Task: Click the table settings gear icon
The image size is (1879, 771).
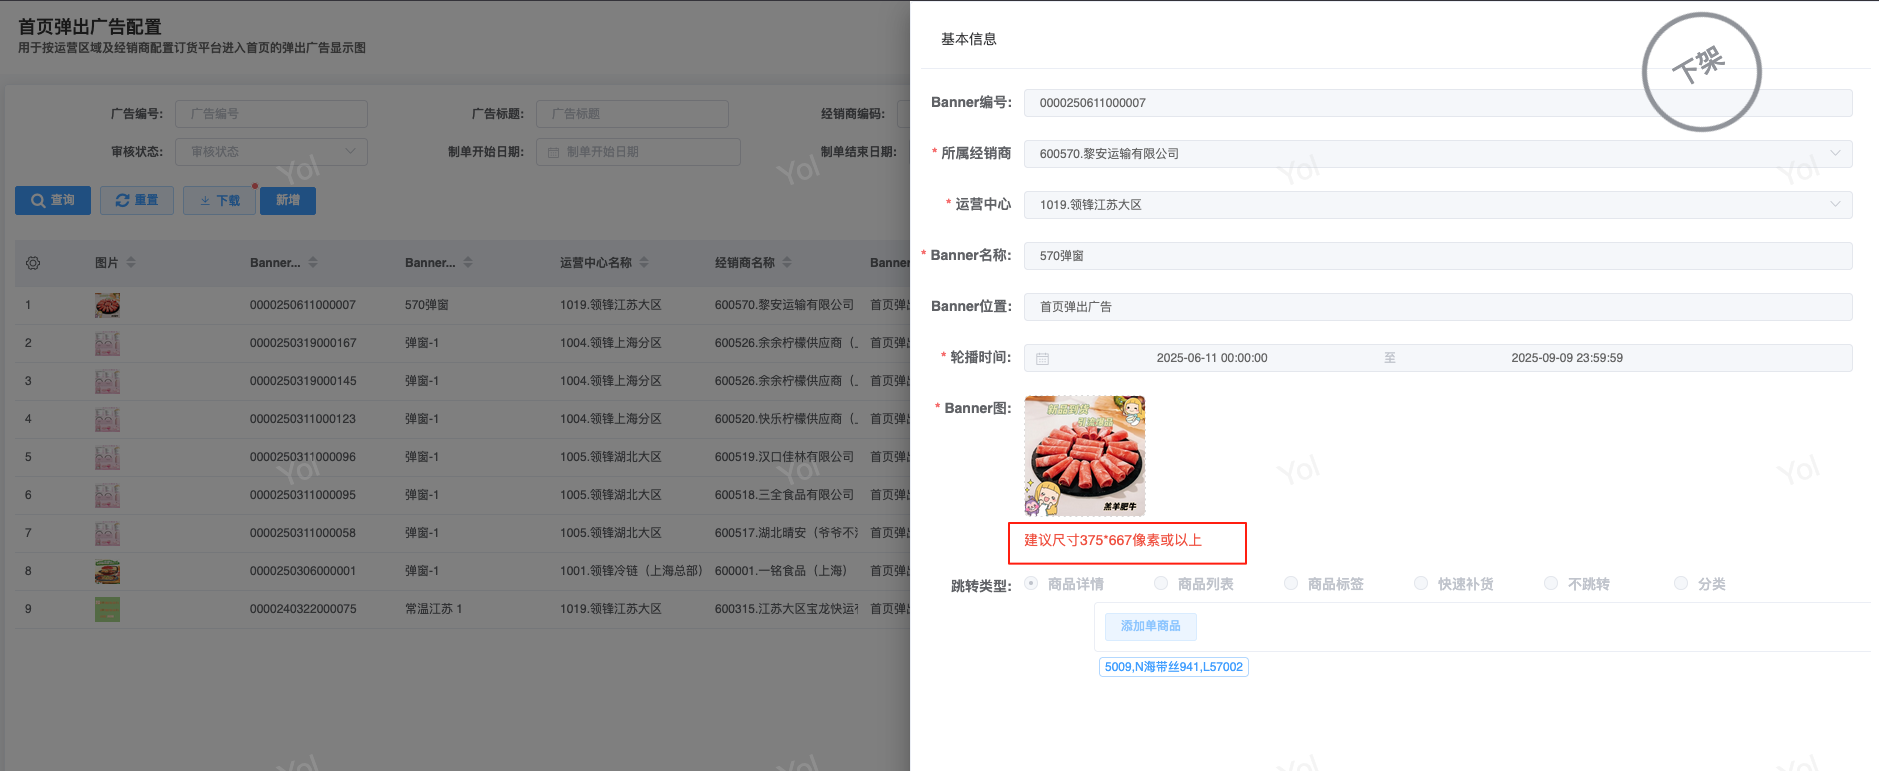Action: [33, 263]
